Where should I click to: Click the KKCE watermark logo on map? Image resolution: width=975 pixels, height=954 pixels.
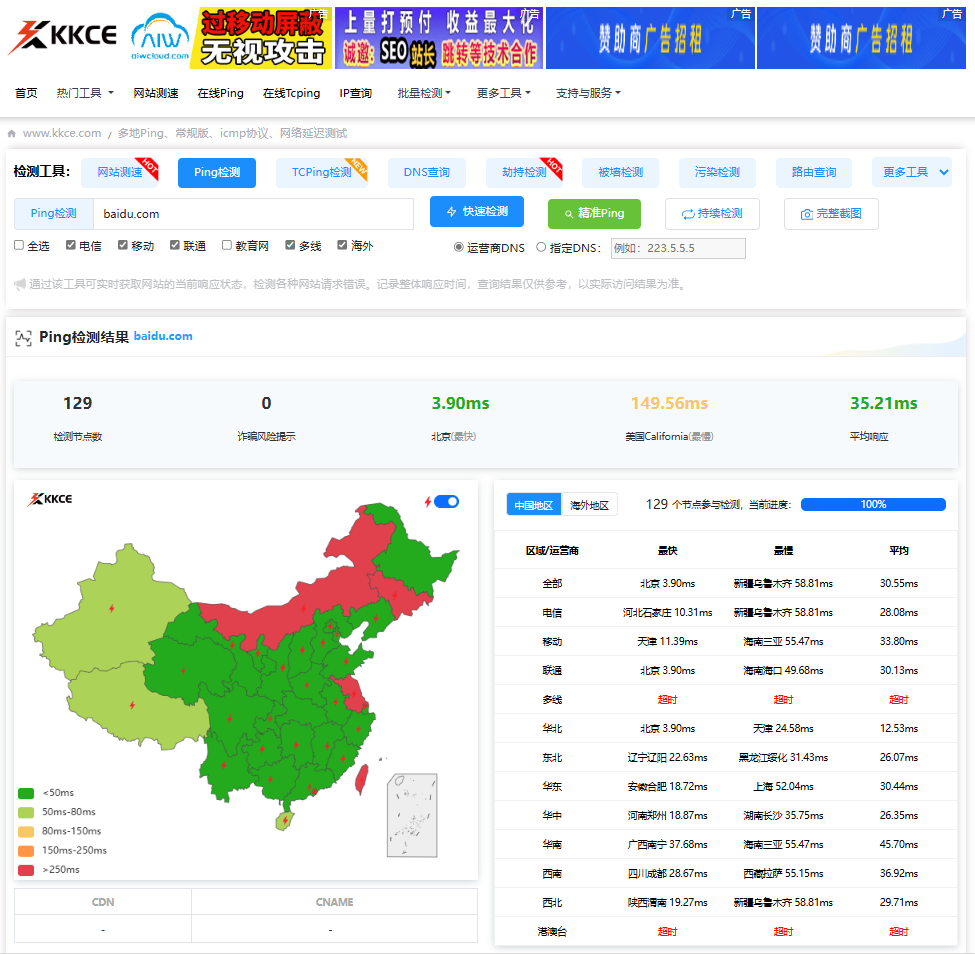point(50,499)
